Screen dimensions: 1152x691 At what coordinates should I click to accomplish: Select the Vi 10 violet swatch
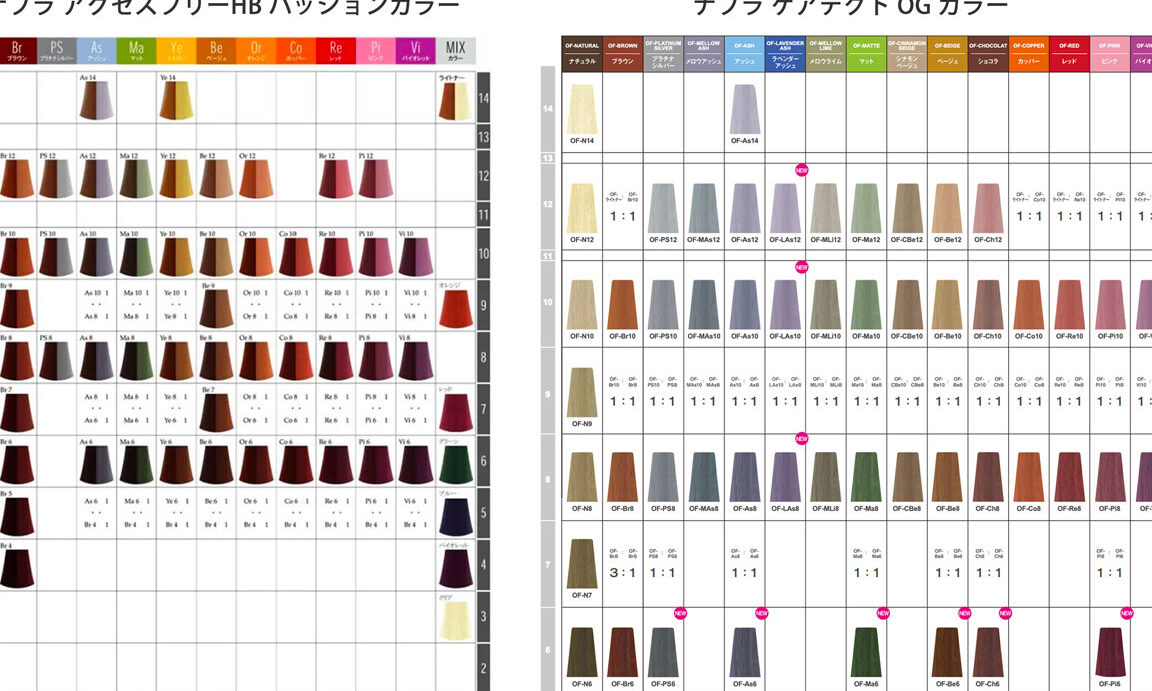tap(415, 257)
